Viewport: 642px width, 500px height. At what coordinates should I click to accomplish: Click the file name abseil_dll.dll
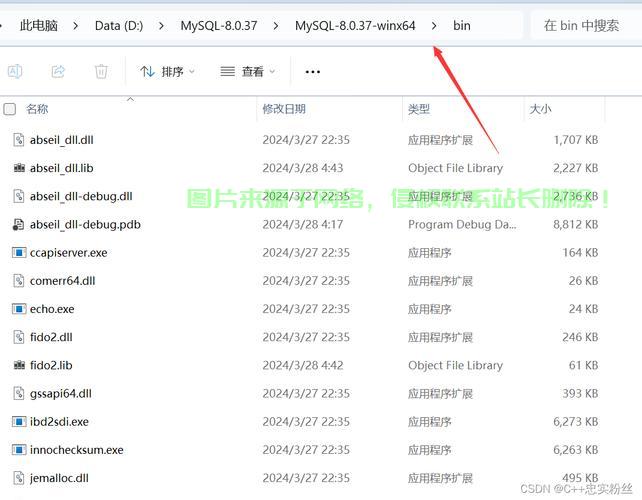click(x=61, y=140)
